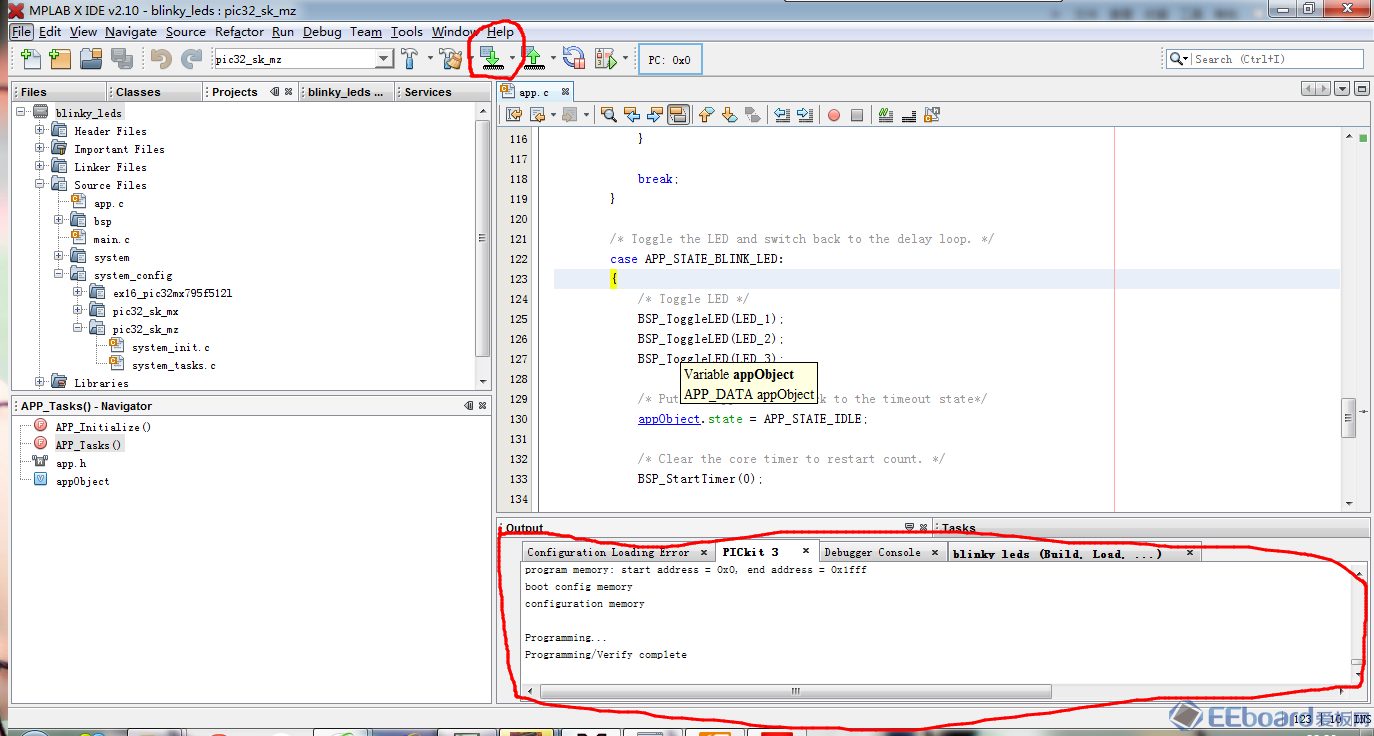The height and width of the screenshot is (736, 1374).
Task: Click the Make and Program Device download icon
Action: point(491,58)
